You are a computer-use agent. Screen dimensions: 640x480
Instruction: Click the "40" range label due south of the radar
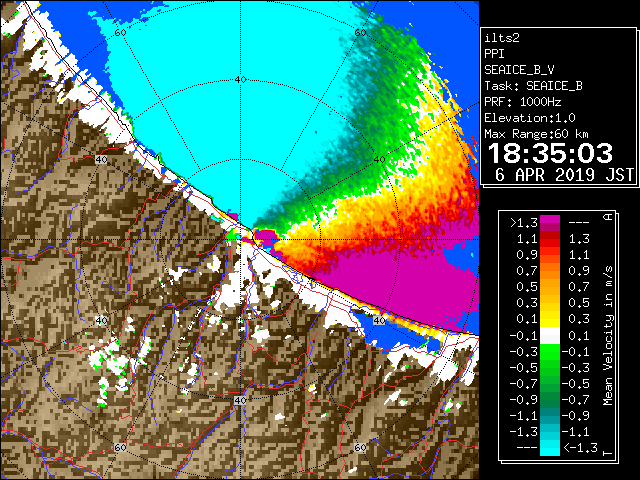click(240, 400)
